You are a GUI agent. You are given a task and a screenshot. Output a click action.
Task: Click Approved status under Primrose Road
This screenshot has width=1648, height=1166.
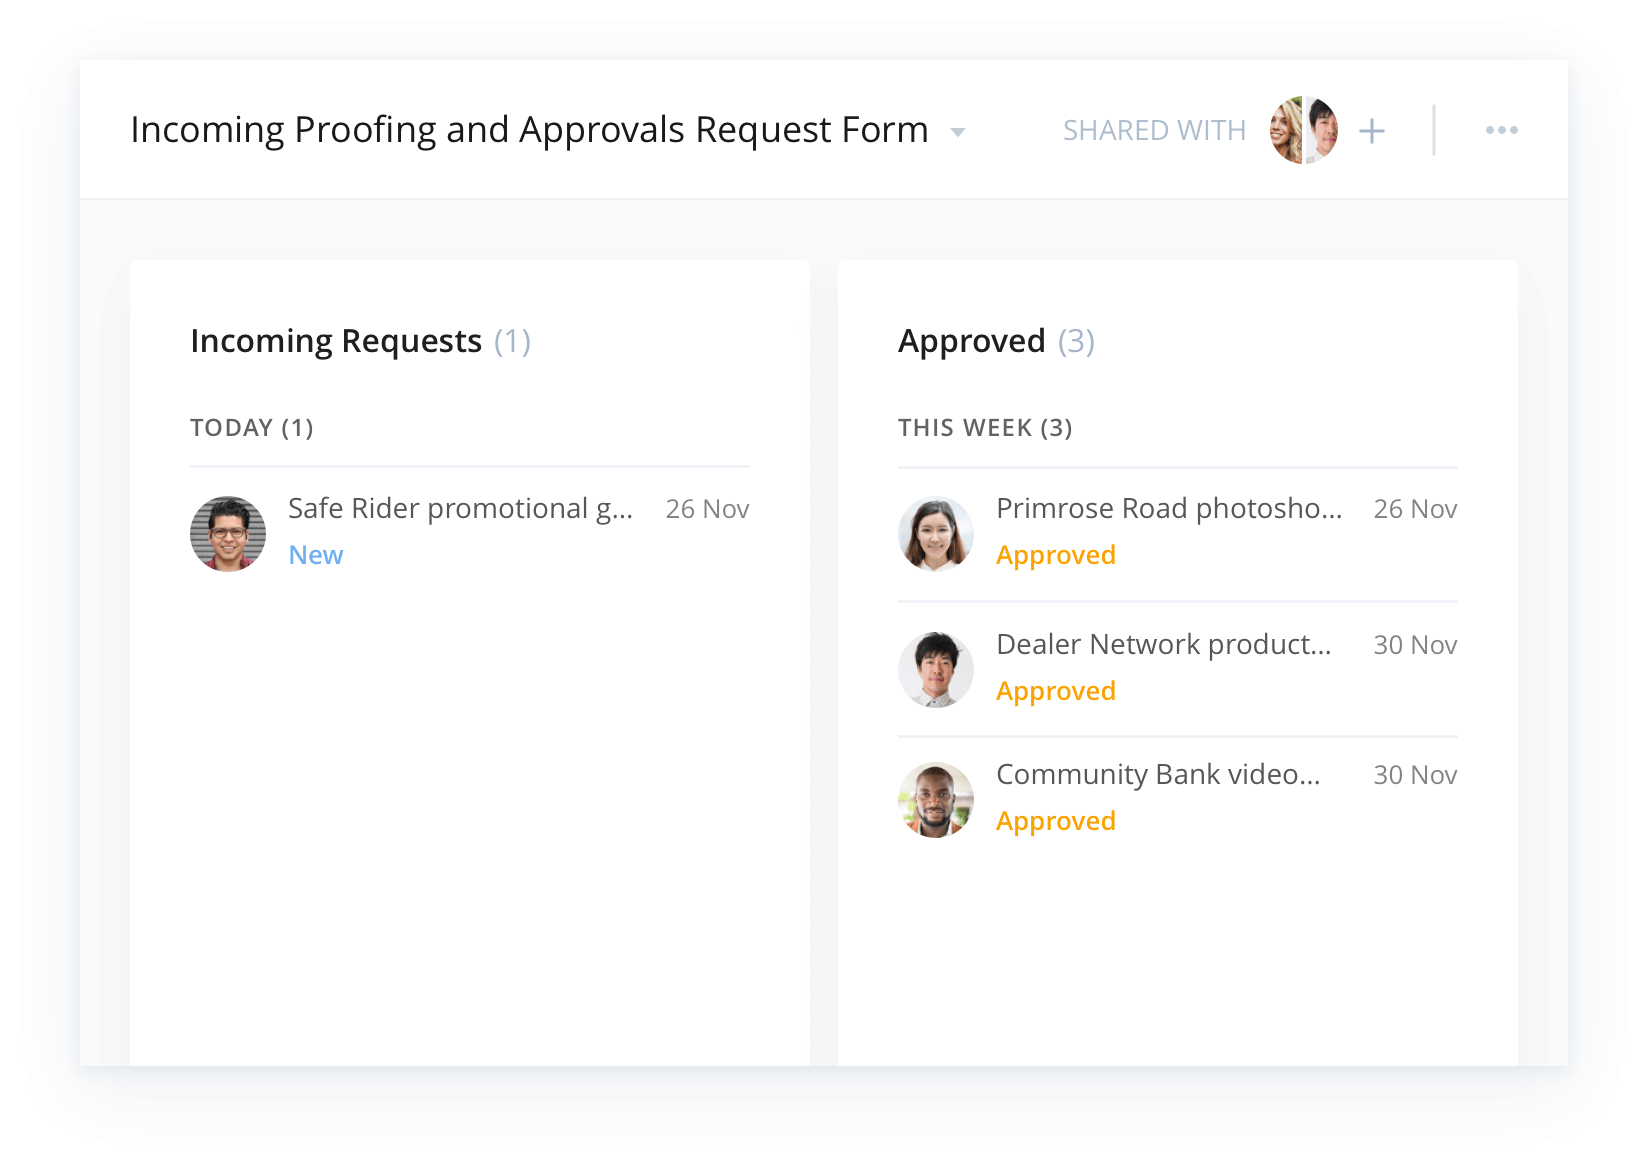point(1056,555)
